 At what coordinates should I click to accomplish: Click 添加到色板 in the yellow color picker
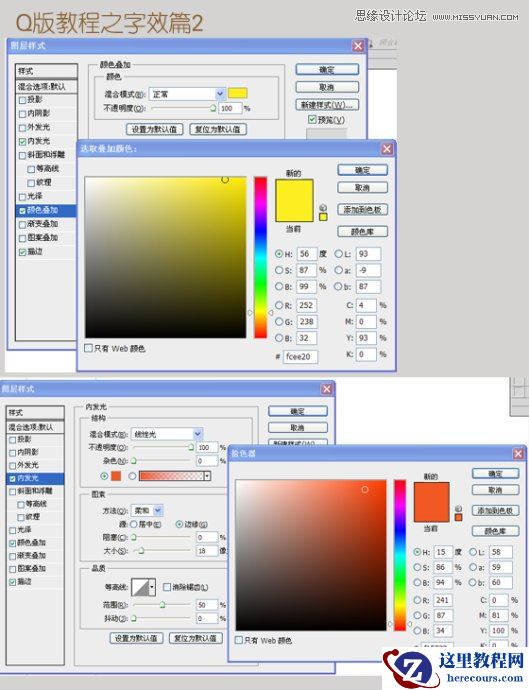[x=363, y=210]
